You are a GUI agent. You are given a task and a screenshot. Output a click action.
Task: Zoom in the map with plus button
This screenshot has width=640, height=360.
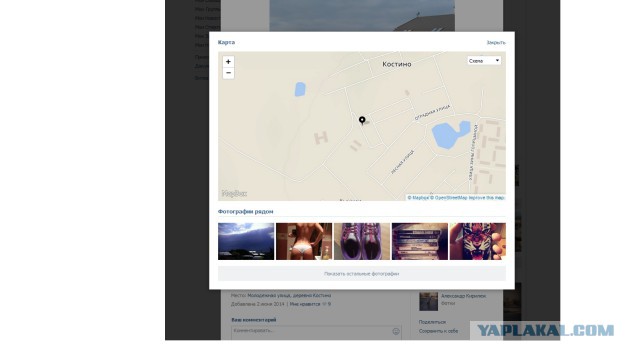(x=228, y=62)
